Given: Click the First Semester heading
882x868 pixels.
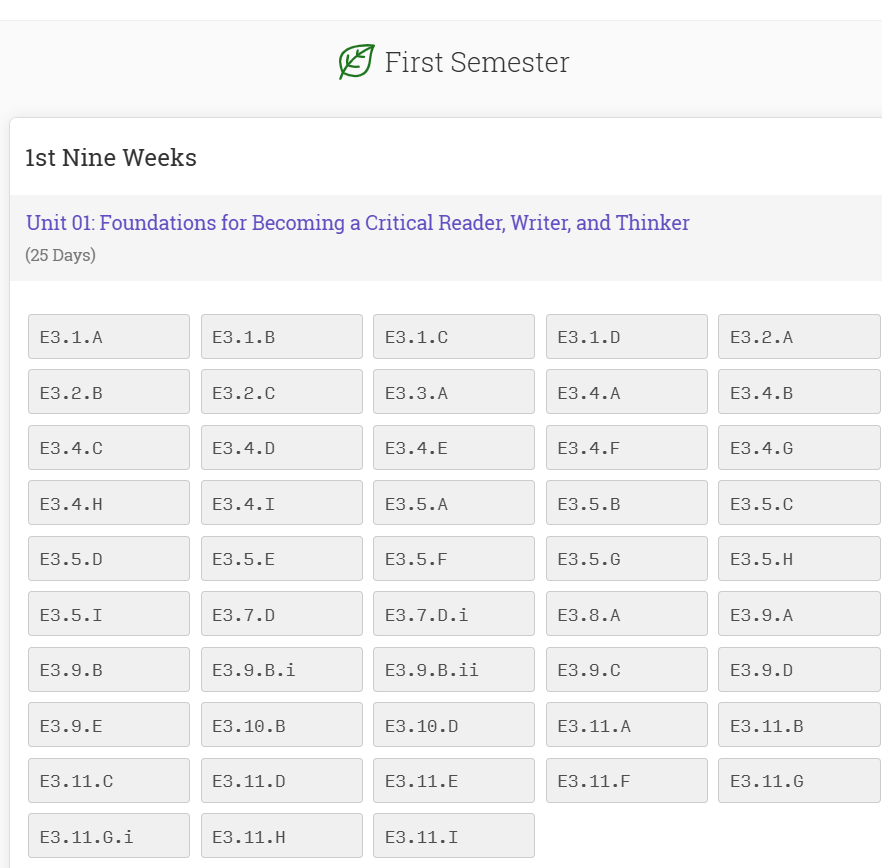Looking at the screenshot, I should coord(477,62).
